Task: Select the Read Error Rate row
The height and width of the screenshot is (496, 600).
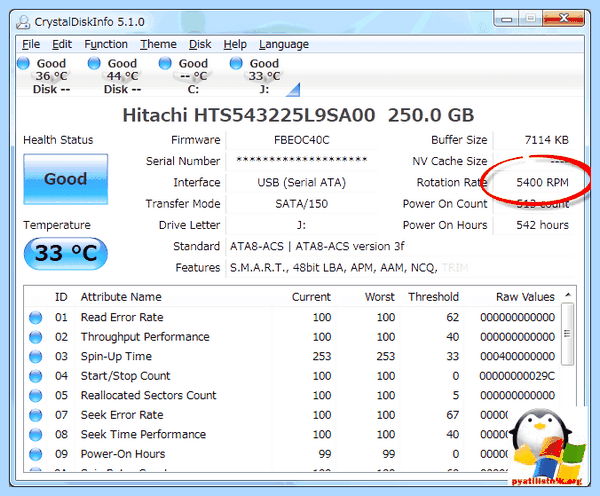Action: [292, 317]
